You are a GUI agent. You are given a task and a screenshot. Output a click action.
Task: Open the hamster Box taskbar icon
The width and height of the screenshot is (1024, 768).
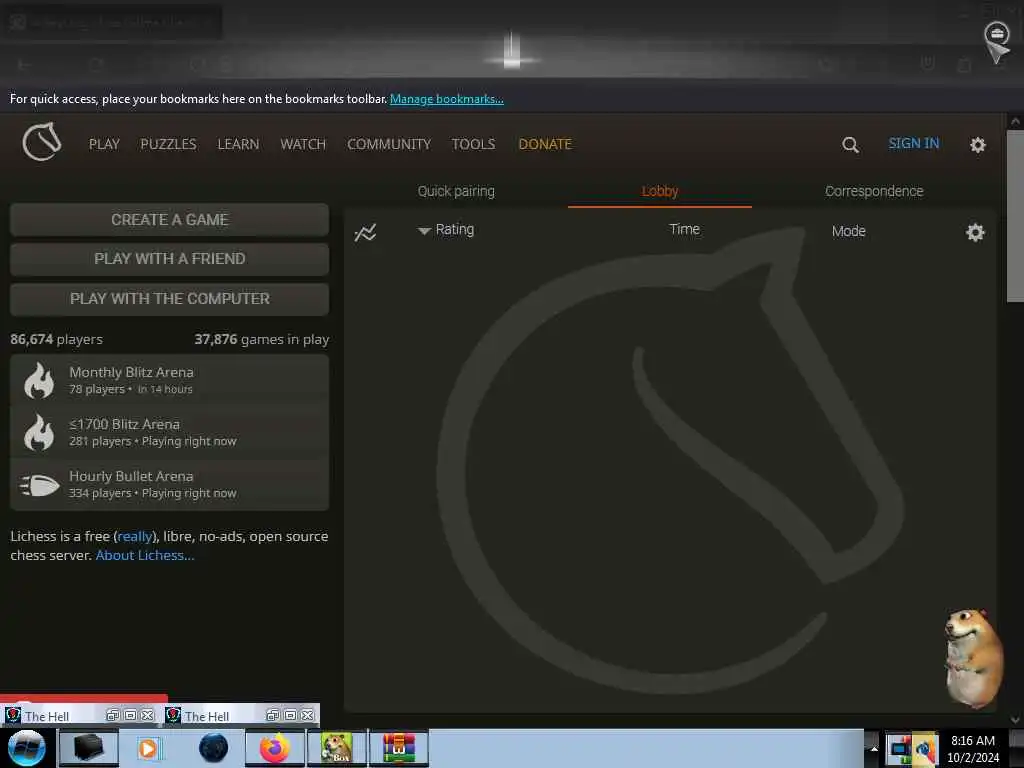pos(337,748)
